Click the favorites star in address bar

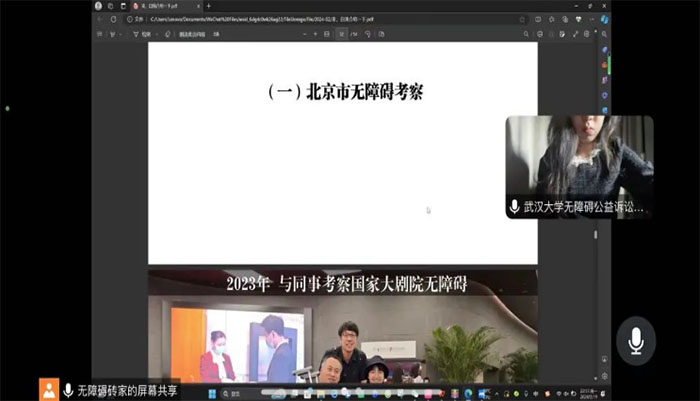click(522, 18)
